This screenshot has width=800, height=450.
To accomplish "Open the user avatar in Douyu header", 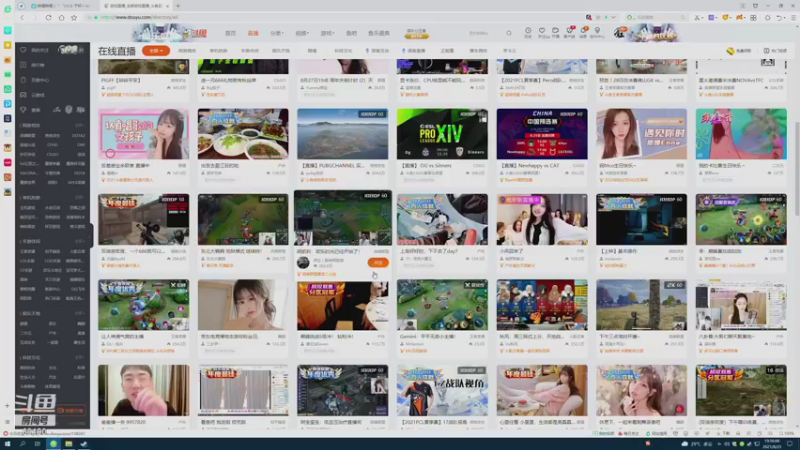I will point(619,33).
